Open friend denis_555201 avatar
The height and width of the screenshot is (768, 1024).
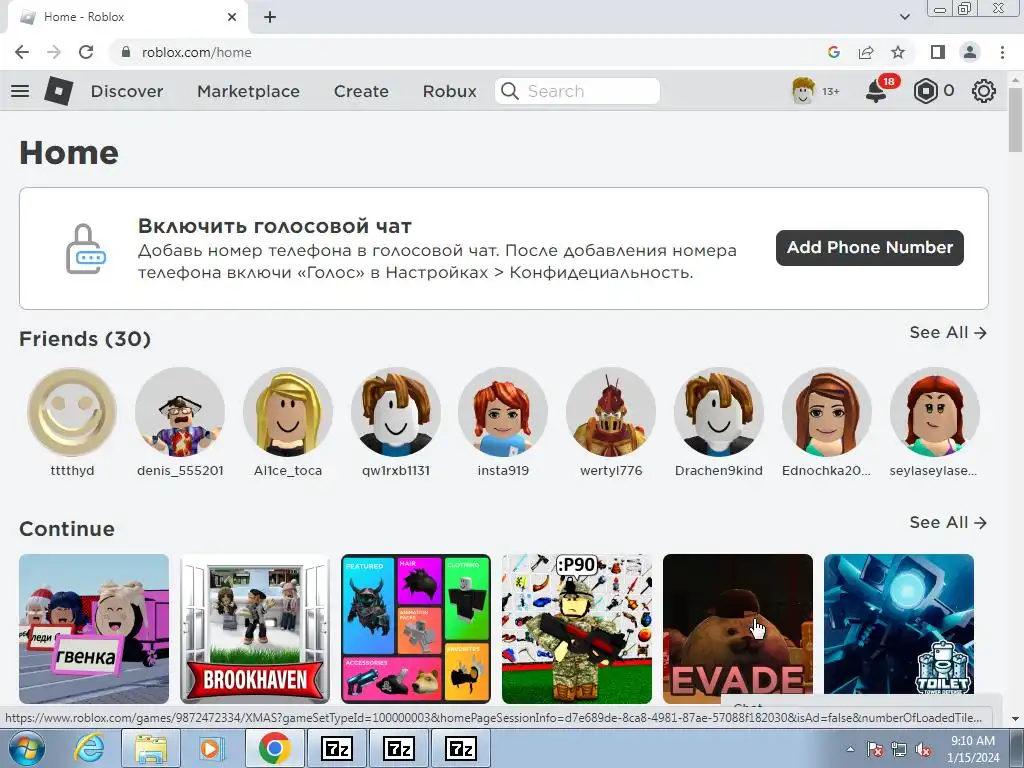180,411
